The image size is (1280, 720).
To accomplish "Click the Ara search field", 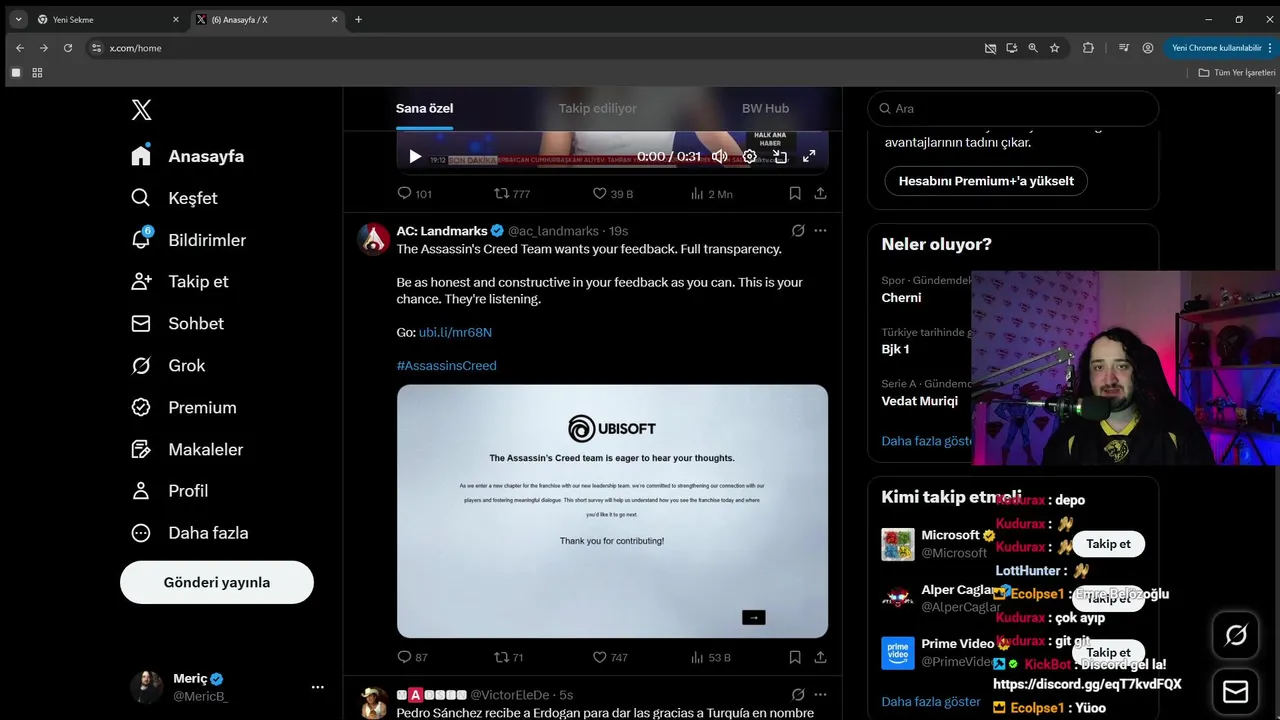I will click(1013, 108).
